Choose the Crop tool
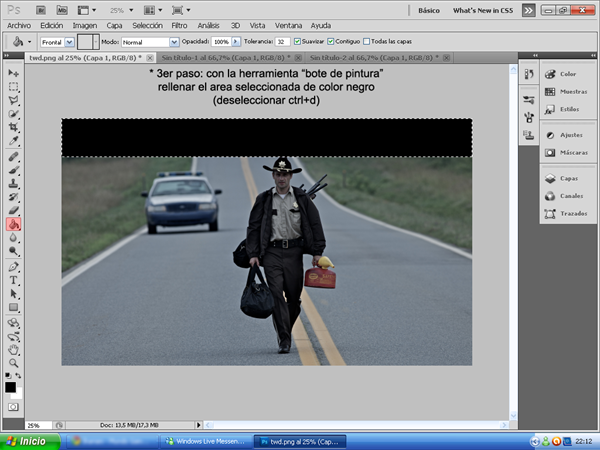 (14, 129)
